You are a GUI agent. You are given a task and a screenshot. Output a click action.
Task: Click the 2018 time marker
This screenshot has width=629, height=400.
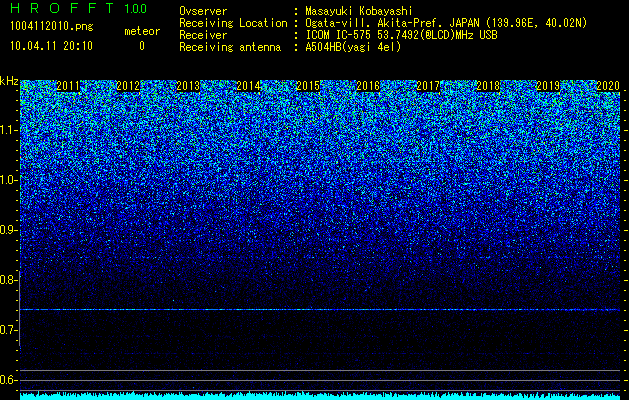point(488,86)
